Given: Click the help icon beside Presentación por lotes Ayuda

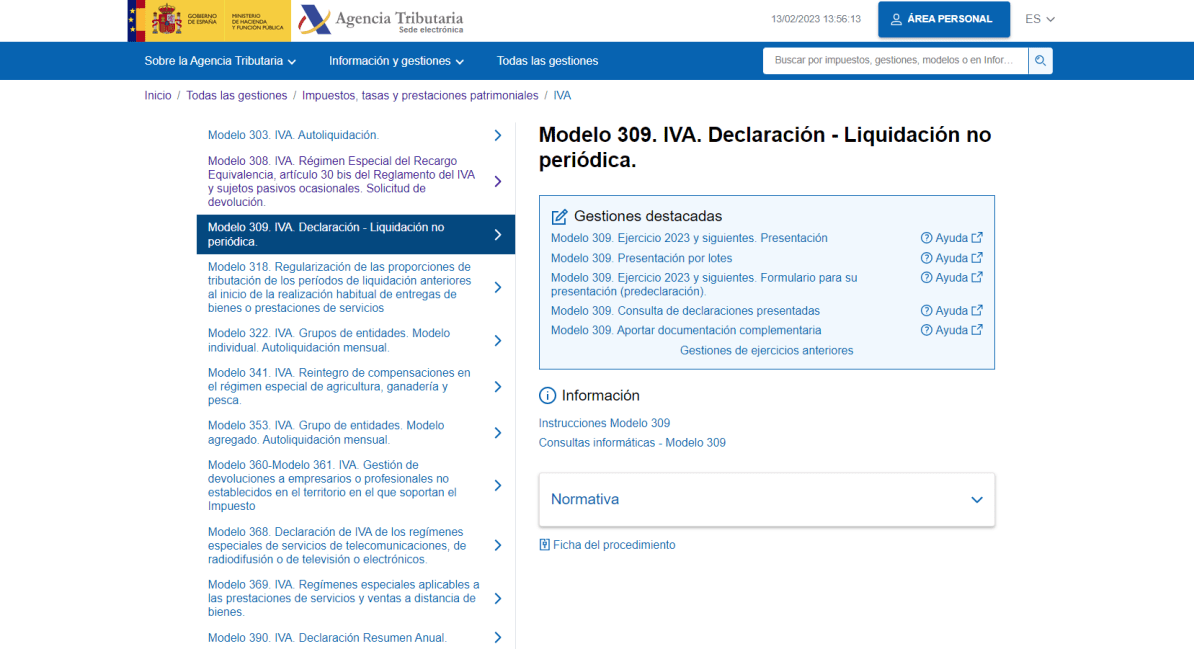Looking at the screenshot, I should [927, 257].
